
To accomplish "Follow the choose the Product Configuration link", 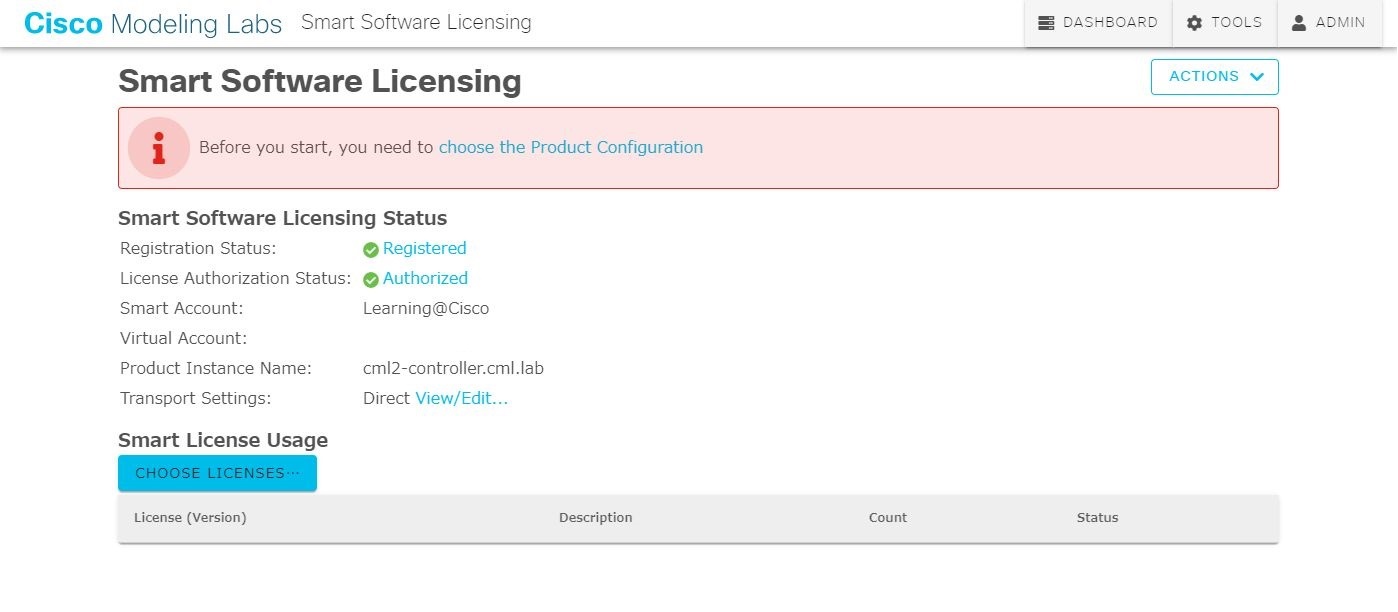I will click(570, 147).
